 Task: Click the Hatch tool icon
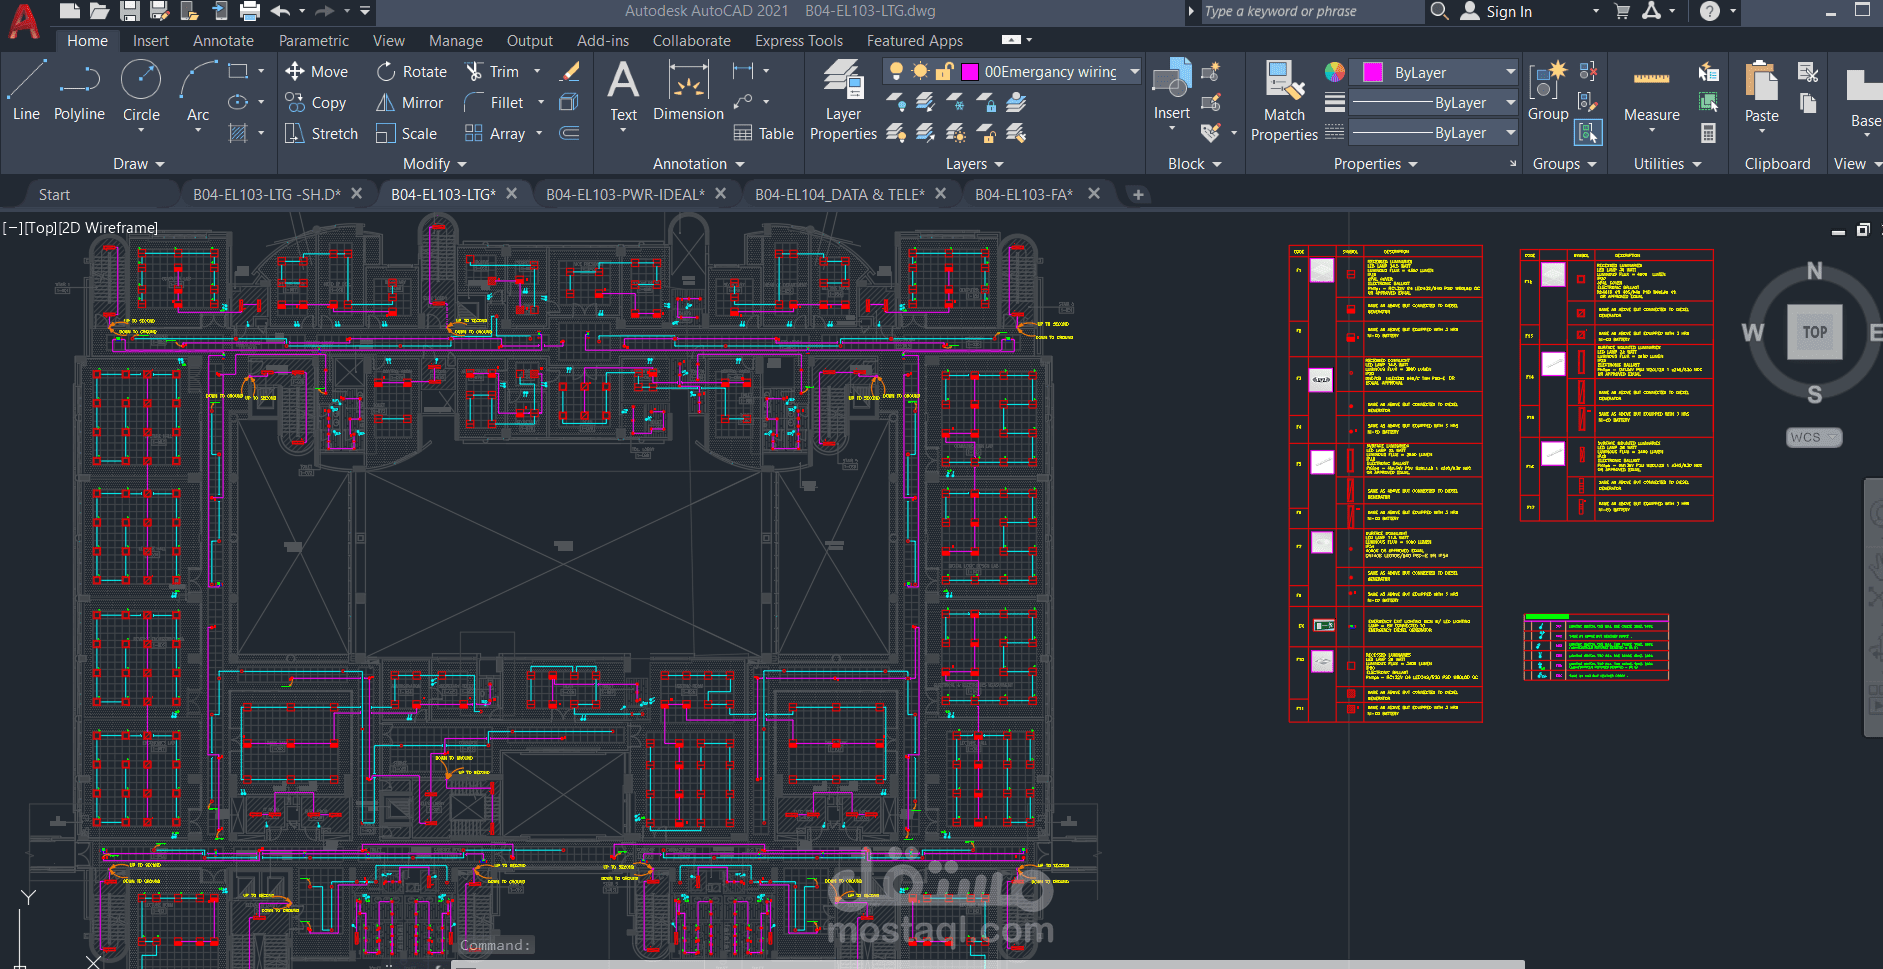click(x=238, y=133)
